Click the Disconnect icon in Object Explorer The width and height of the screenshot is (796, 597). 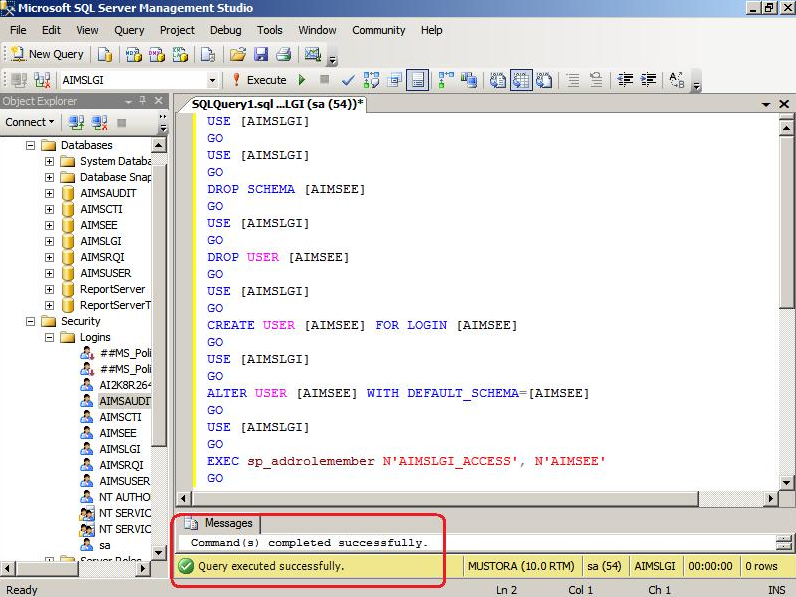100,122
